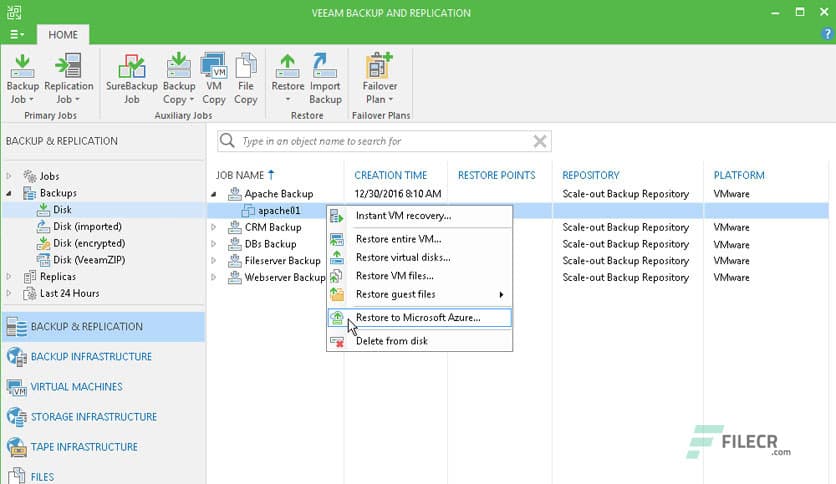Click the 12/30/2016 8:10 AM creation time cell

pyautogui.click(x=398, y=194)
